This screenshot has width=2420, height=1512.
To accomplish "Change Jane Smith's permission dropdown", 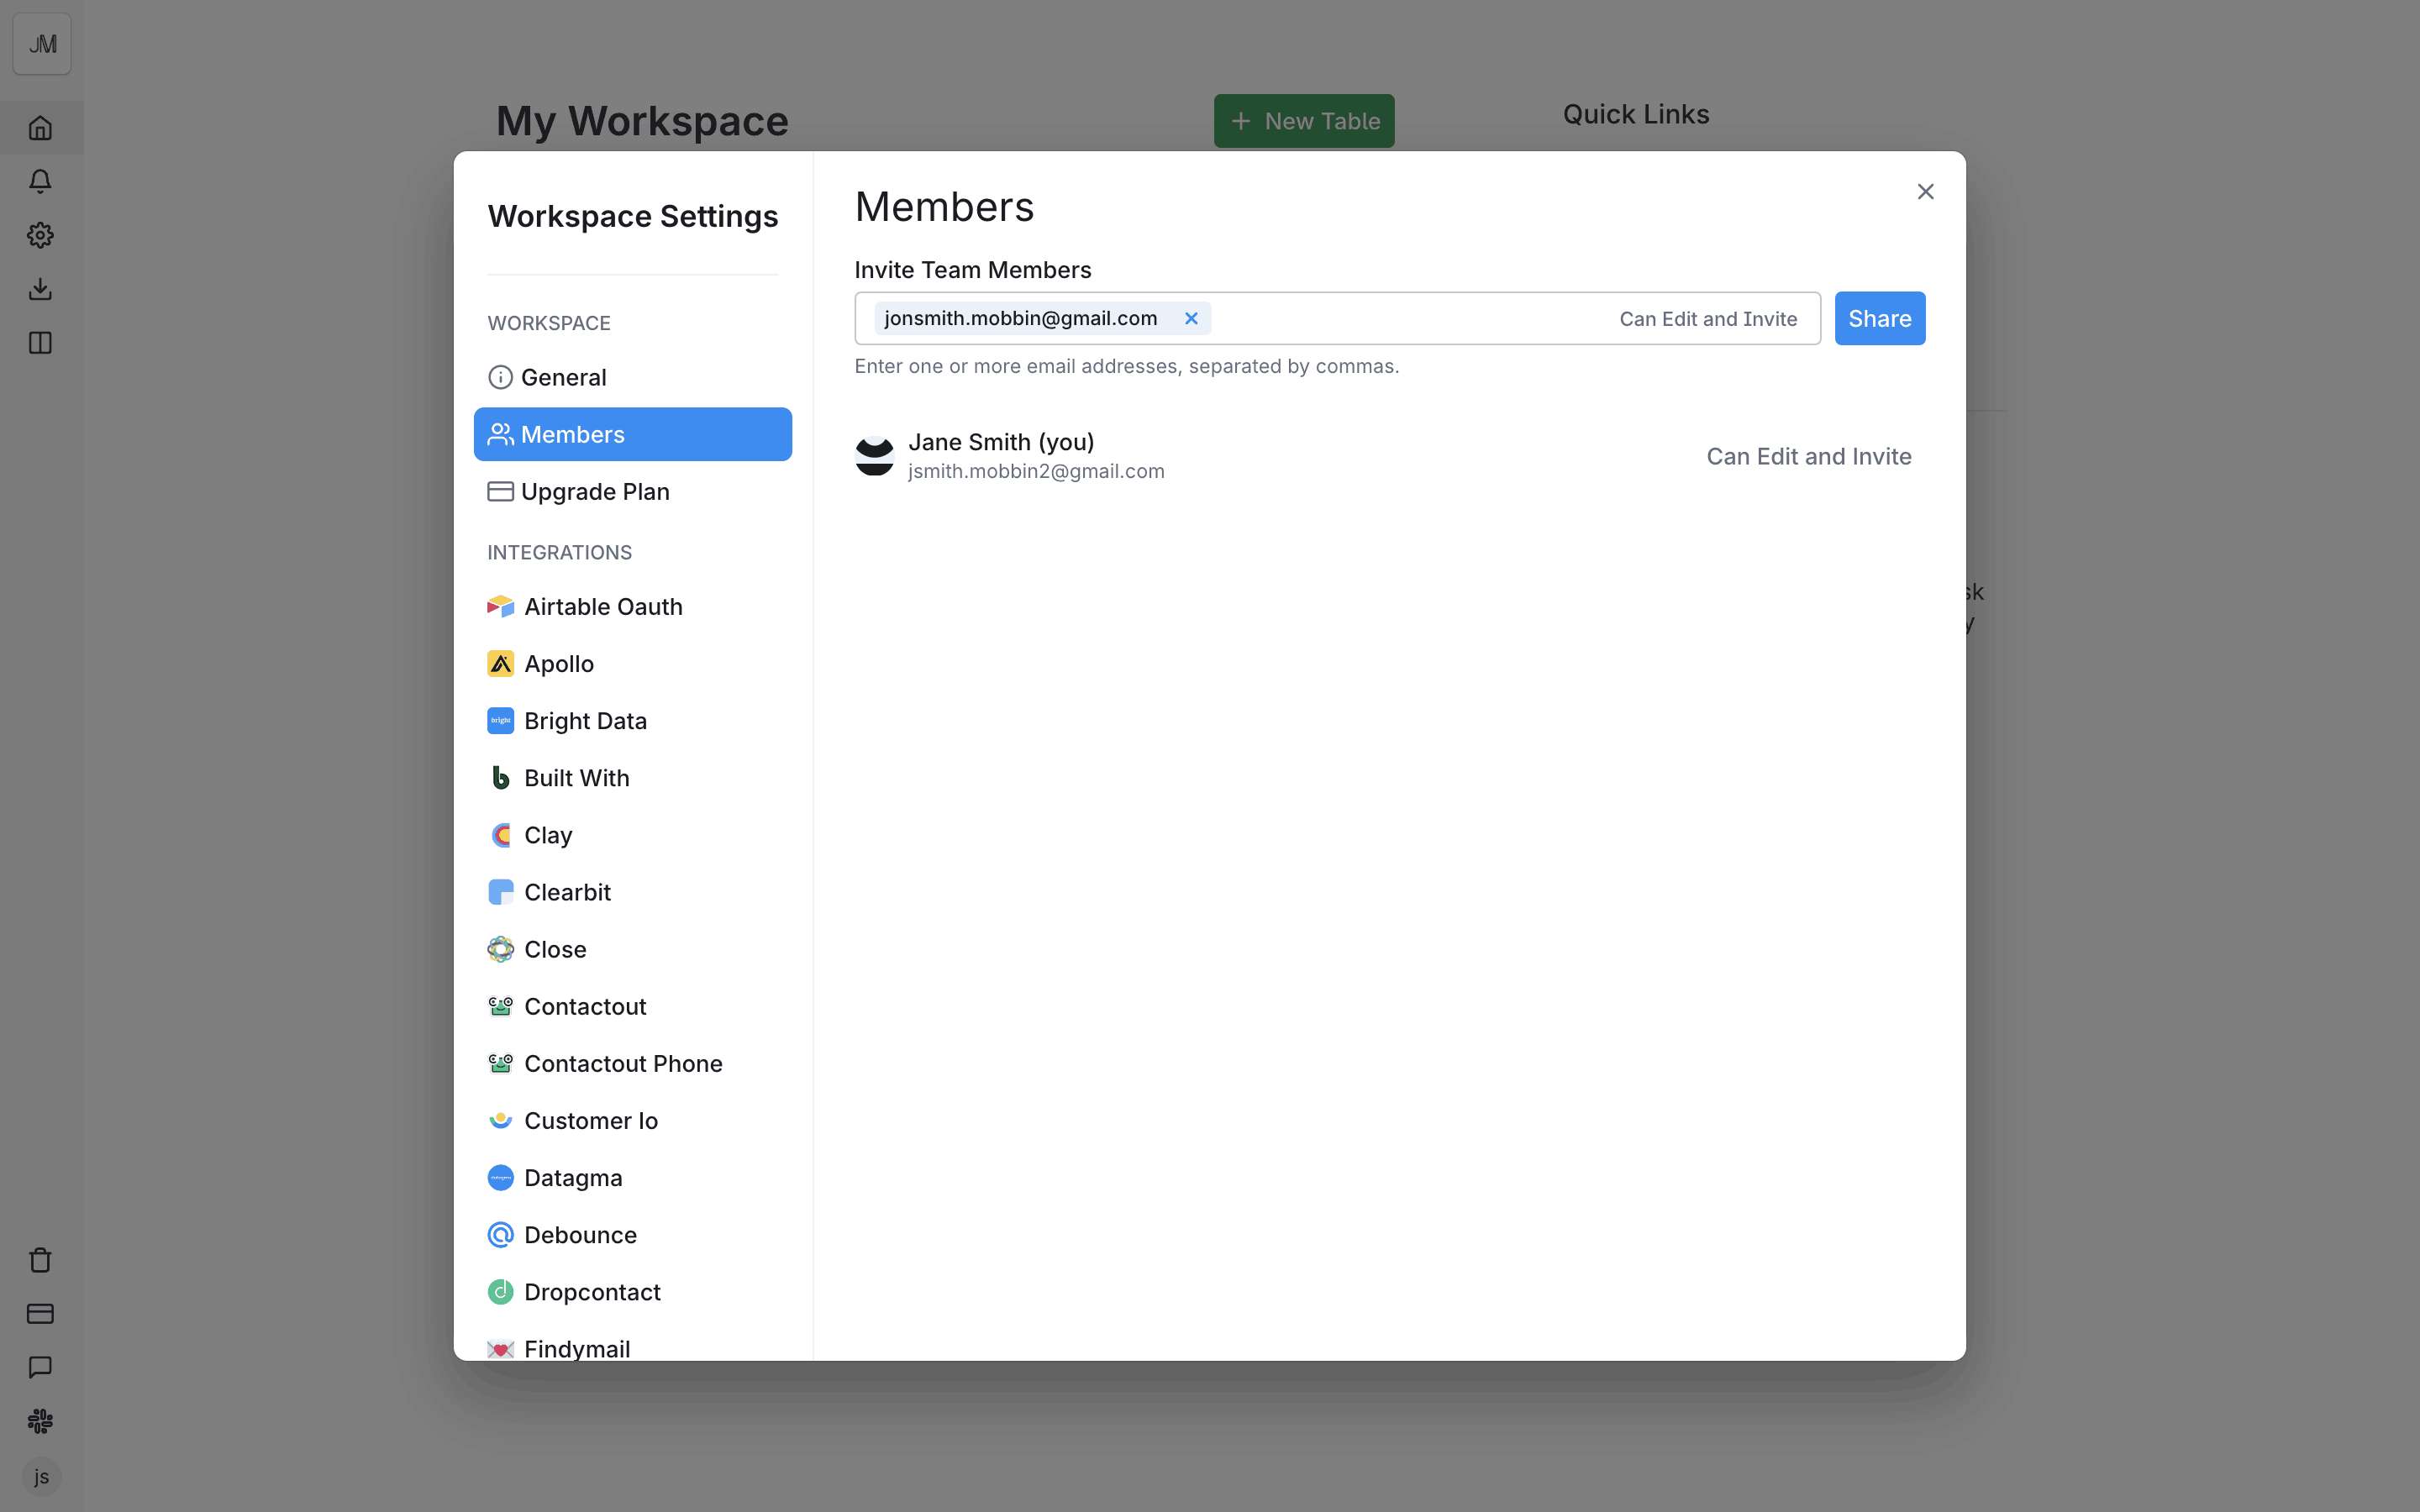I will 1808,456.
